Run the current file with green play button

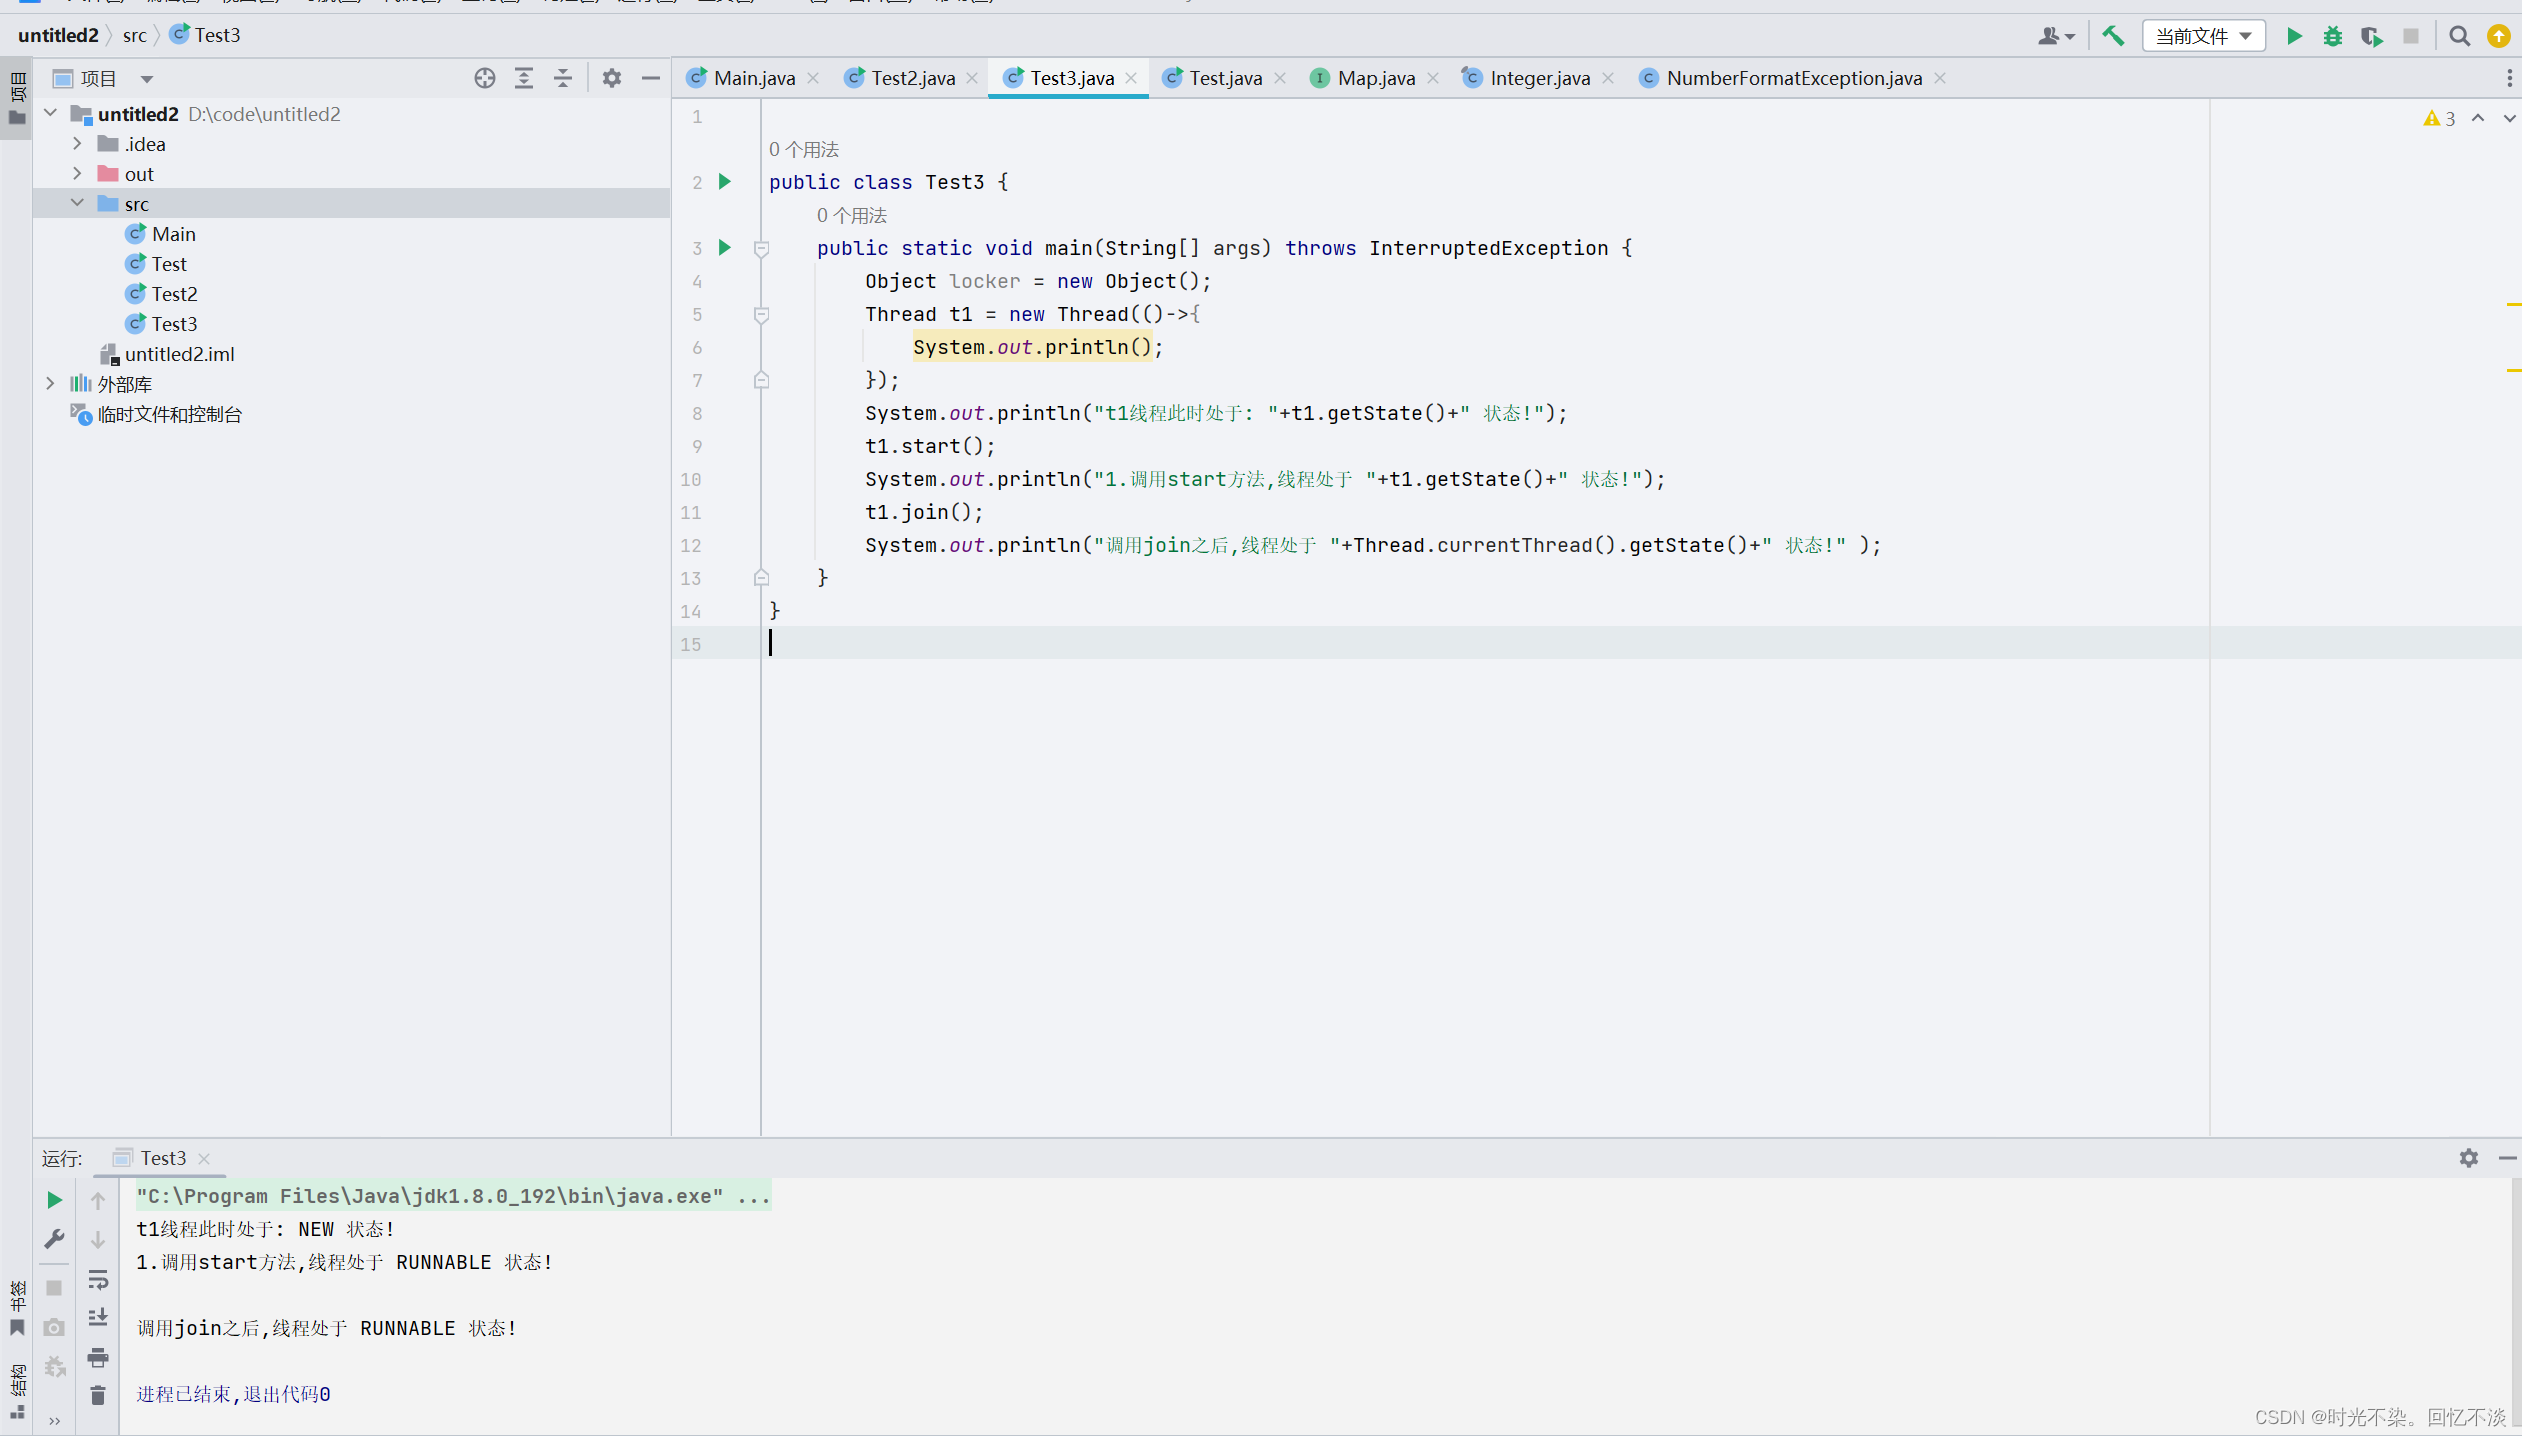coord(2294,36)
